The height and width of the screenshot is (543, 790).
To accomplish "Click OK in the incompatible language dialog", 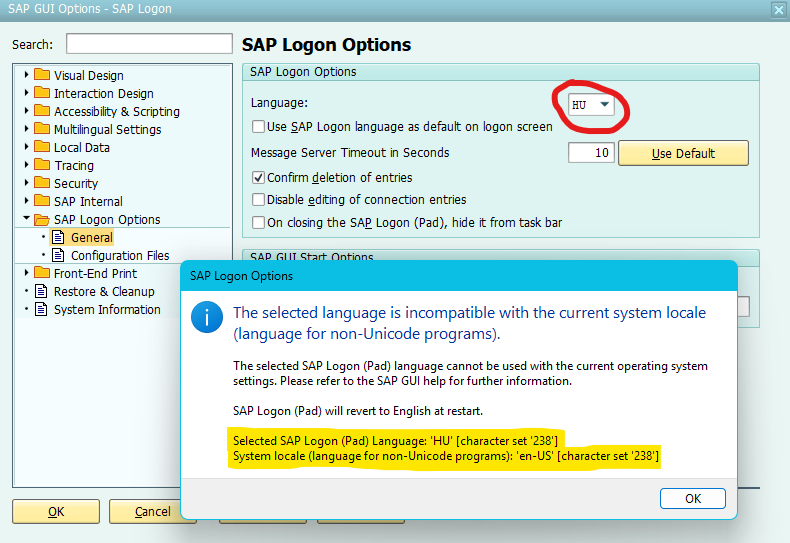I will (693, 498).
